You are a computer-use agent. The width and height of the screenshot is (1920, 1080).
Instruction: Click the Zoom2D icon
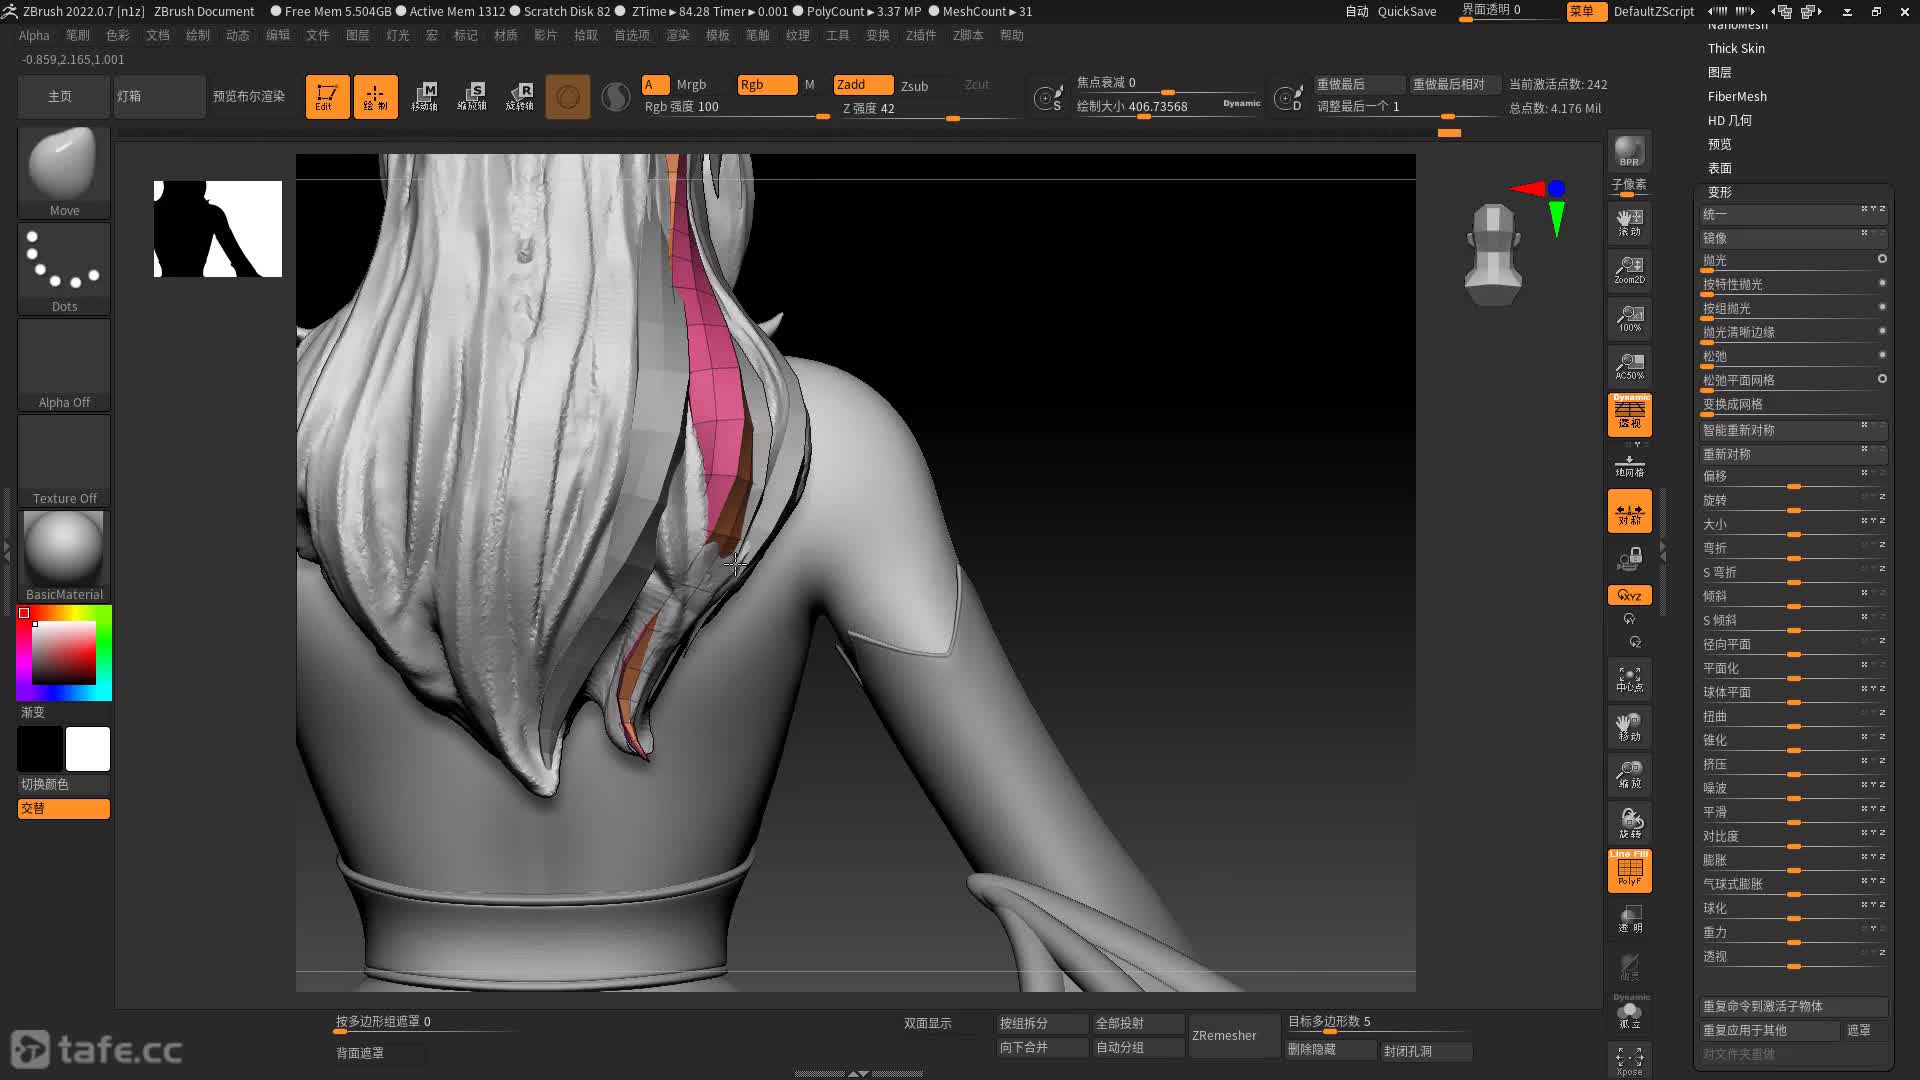(x=1629, y=270)
